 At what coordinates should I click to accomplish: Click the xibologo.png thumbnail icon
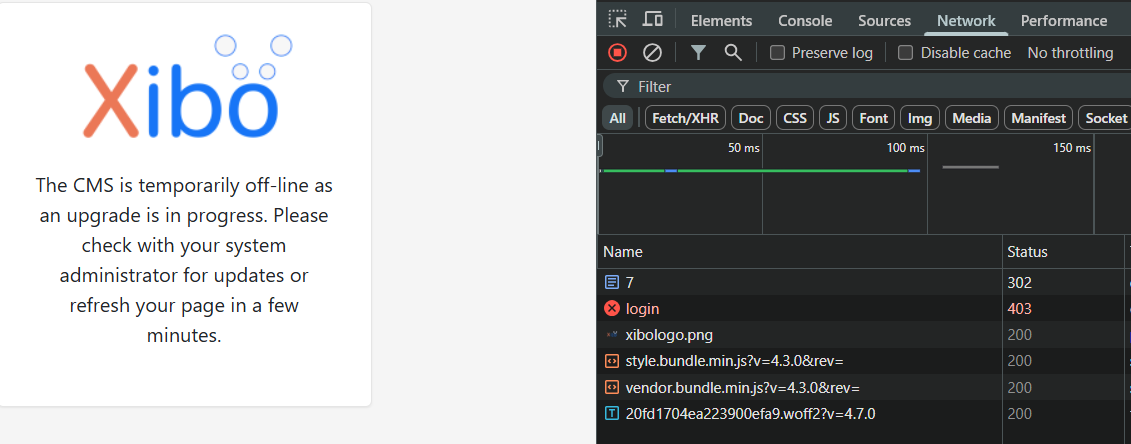click(x=612, y=335)
